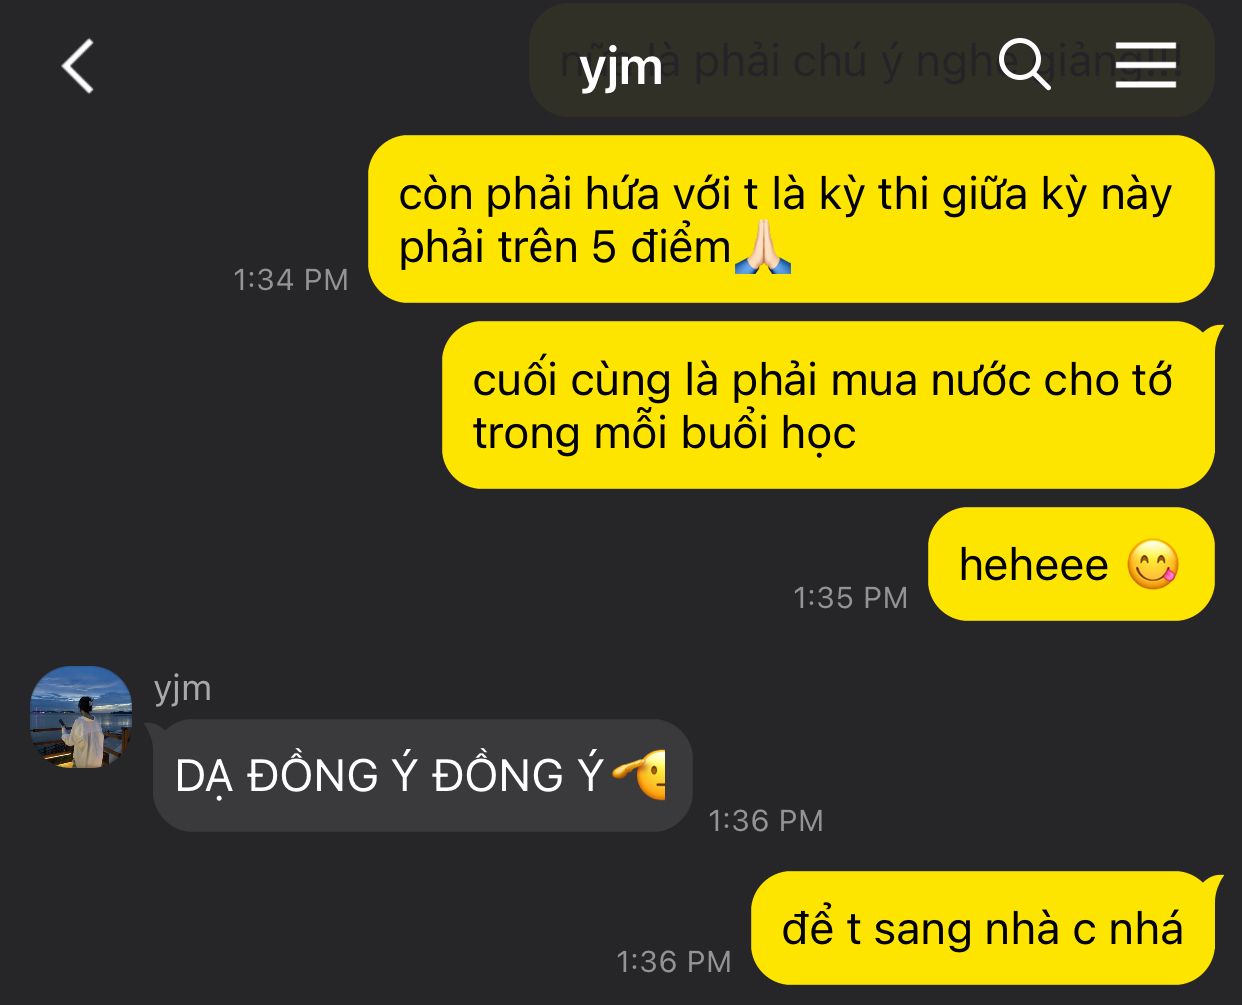Tap the 1:36 PM timestamp beside last message
Image resolution: width=1242 pixels, height=1005 pixels.
(x=674, y=961)
